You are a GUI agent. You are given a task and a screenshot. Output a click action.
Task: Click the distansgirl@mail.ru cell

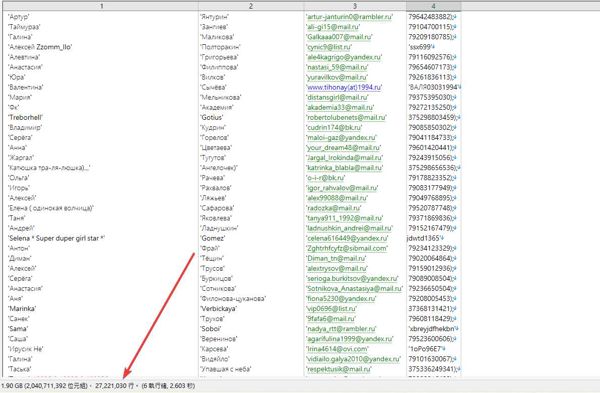(x=337, y=98)
